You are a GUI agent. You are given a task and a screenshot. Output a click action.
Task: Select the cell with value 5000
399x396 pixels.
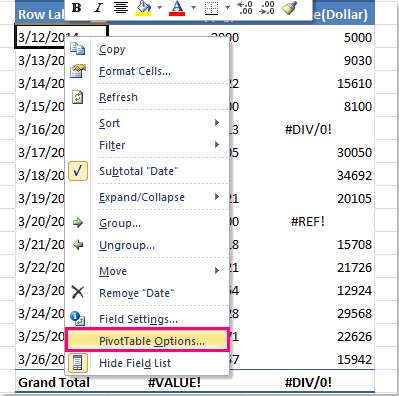(x=358, y=38)
